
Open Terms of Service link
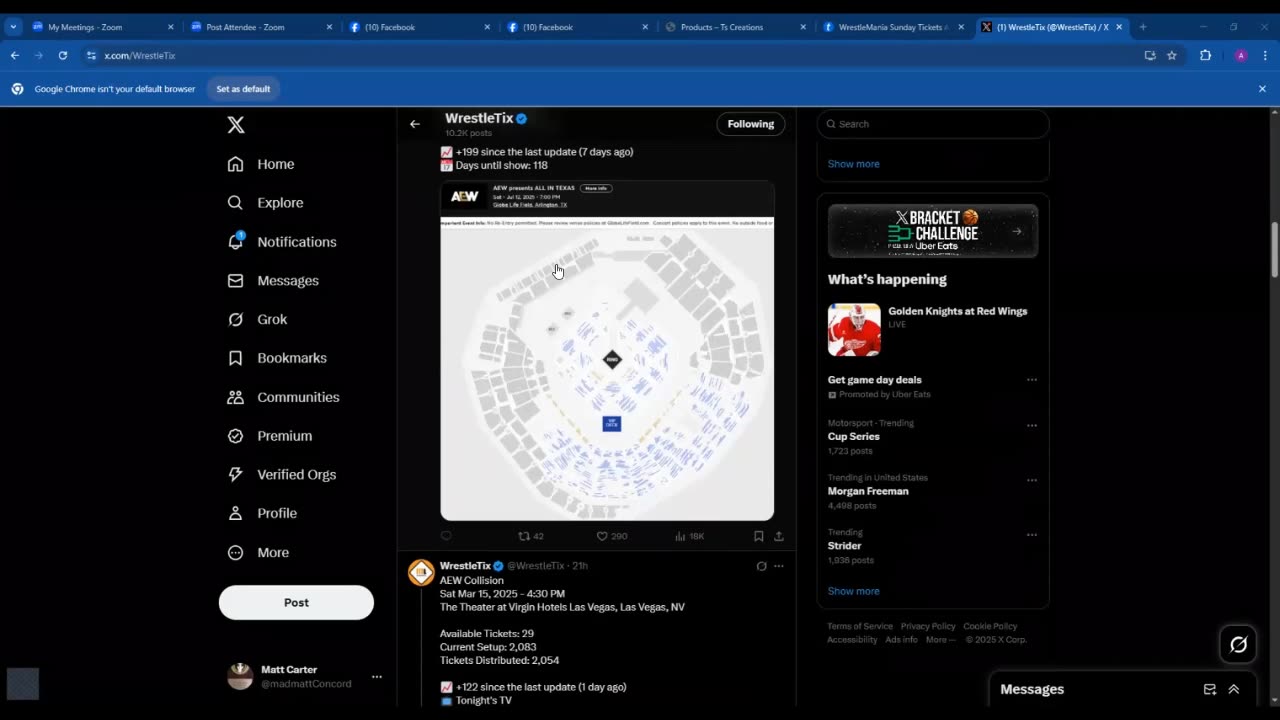[x=860, y=626]
